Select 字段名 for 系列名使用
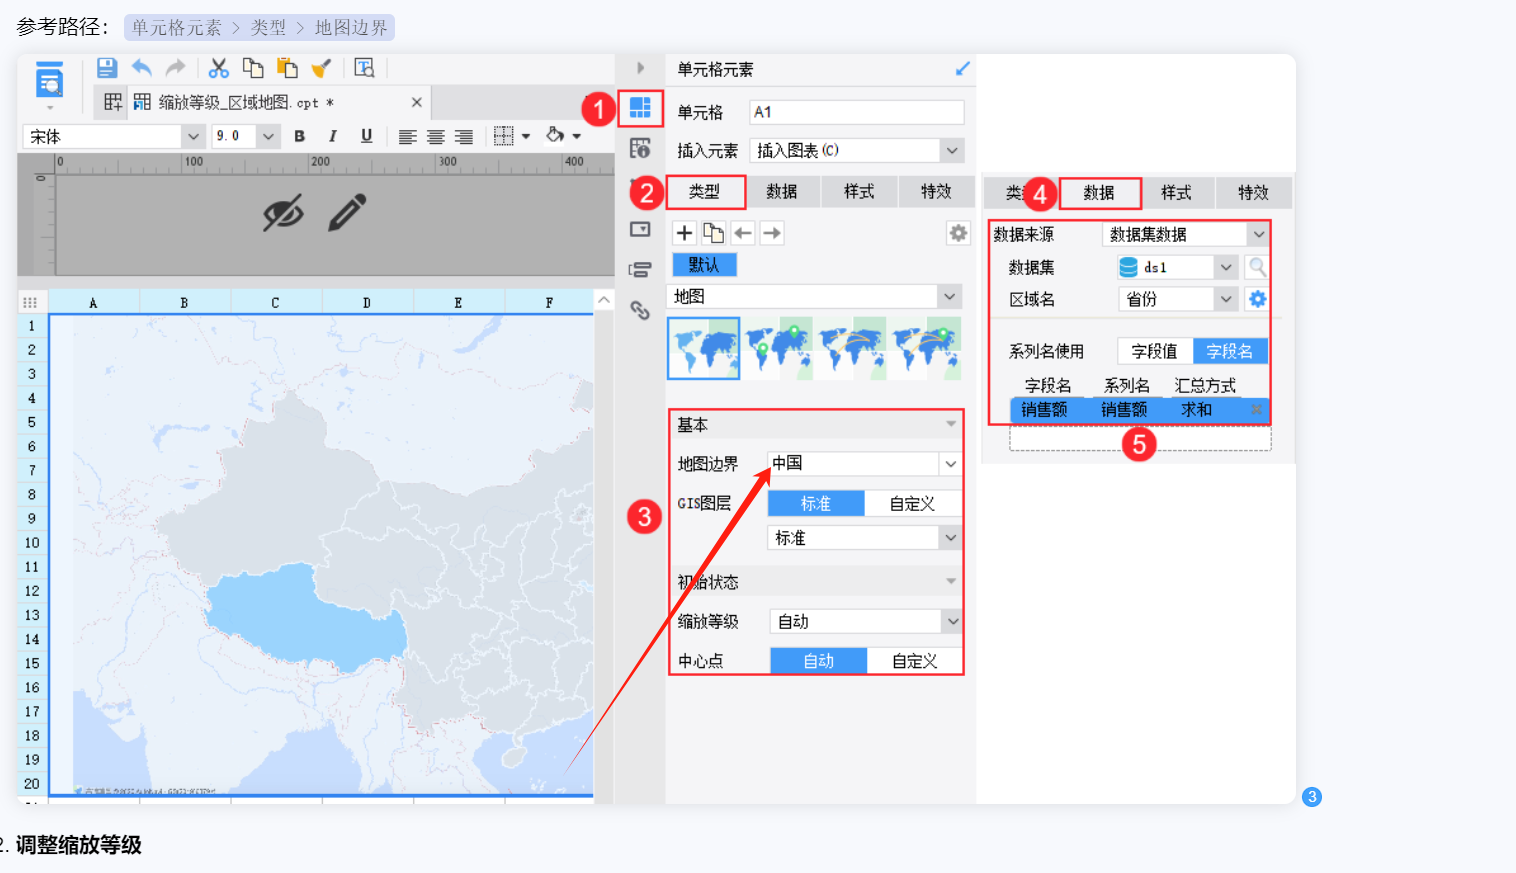Viewport: 1516px width, 873px height. pyautogui.click(x=1230, y=351)
